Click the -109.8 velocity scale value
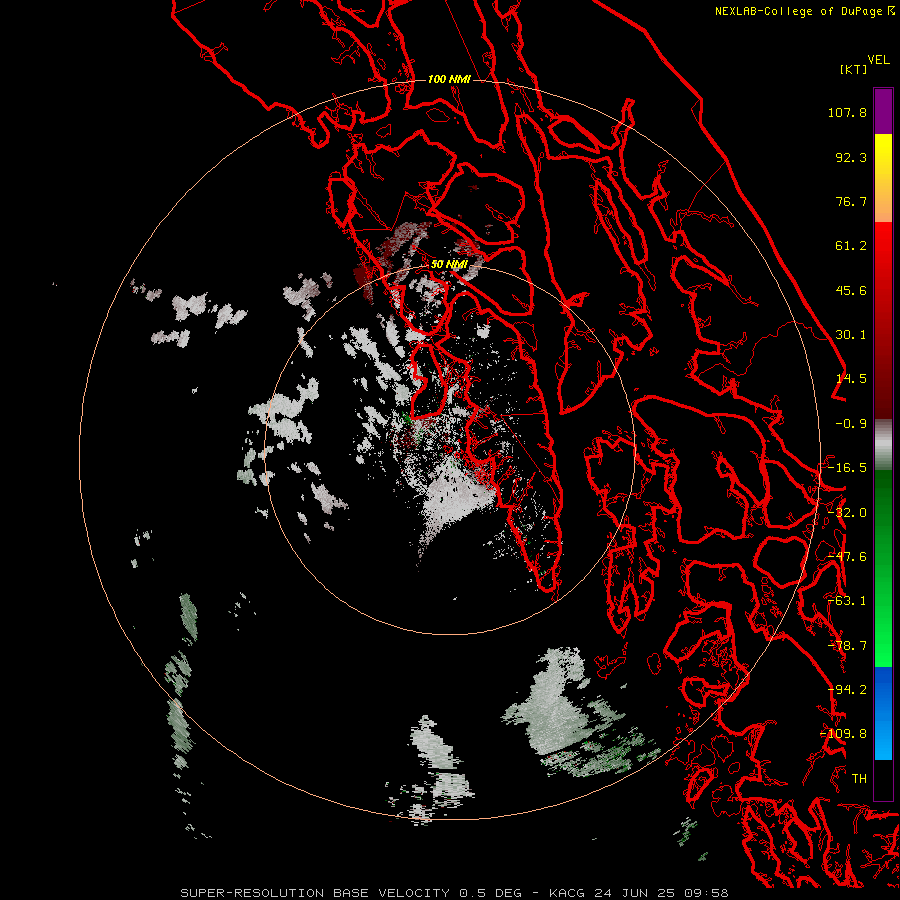The image size is (900, 900). click(x=844, y=734)
